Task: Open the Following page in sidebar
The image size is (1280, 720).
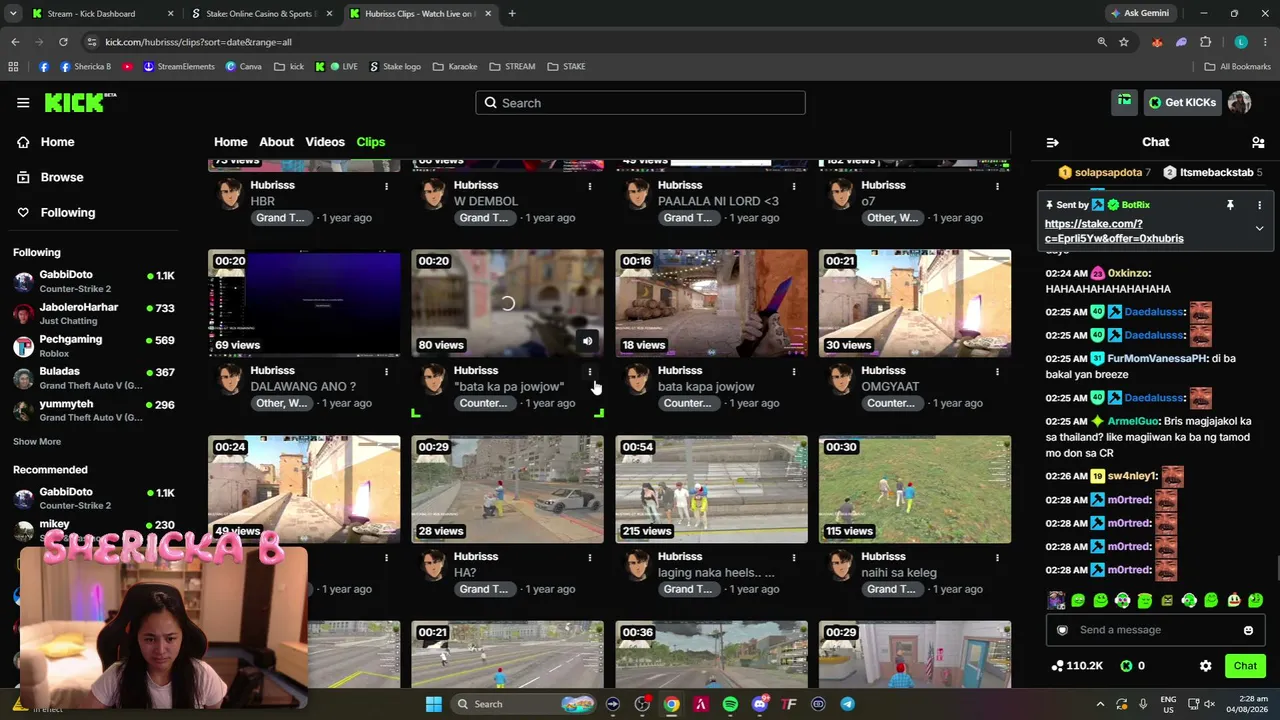Action: tap(68, 212)
